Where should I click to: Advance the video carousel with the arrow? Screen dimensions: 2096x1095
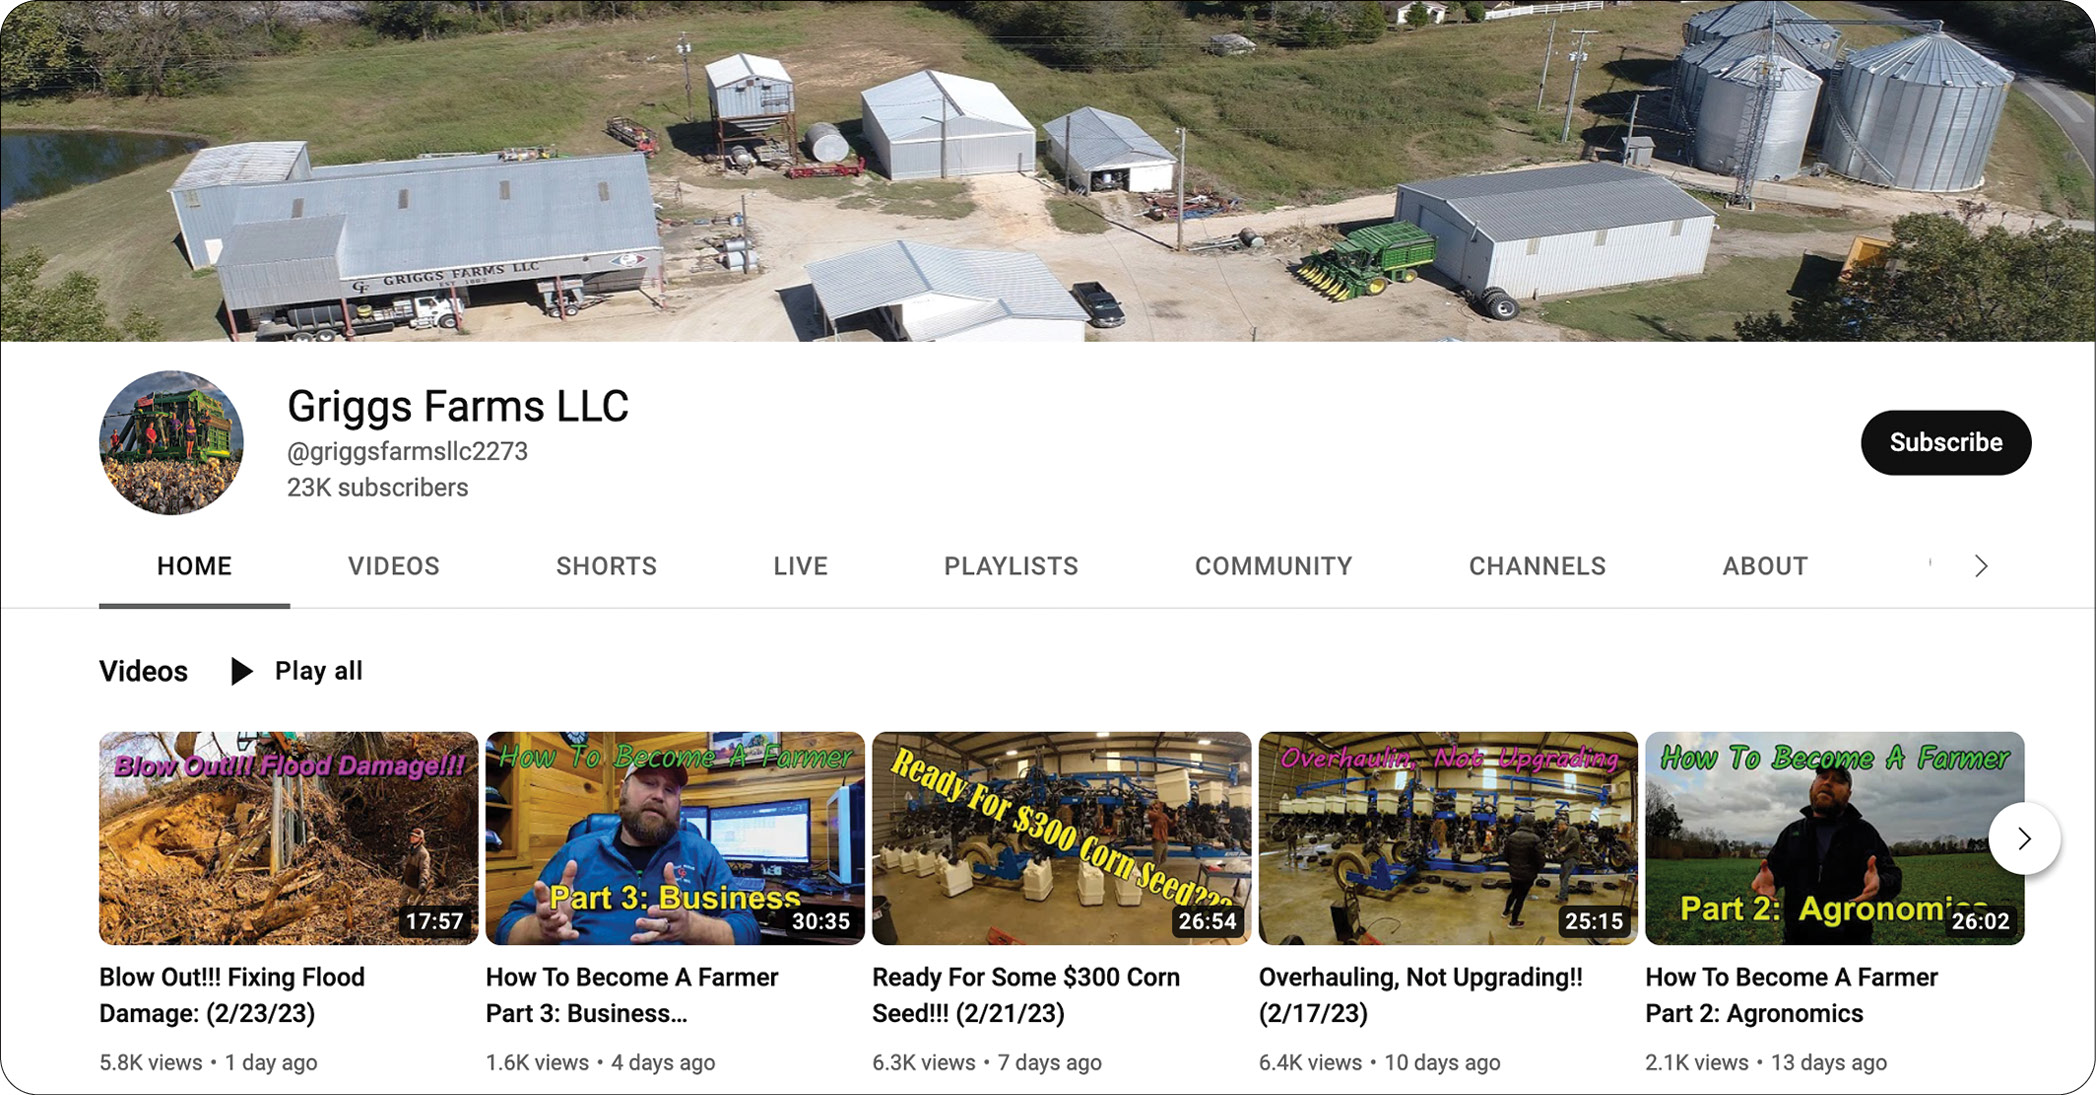point(2024,838)
